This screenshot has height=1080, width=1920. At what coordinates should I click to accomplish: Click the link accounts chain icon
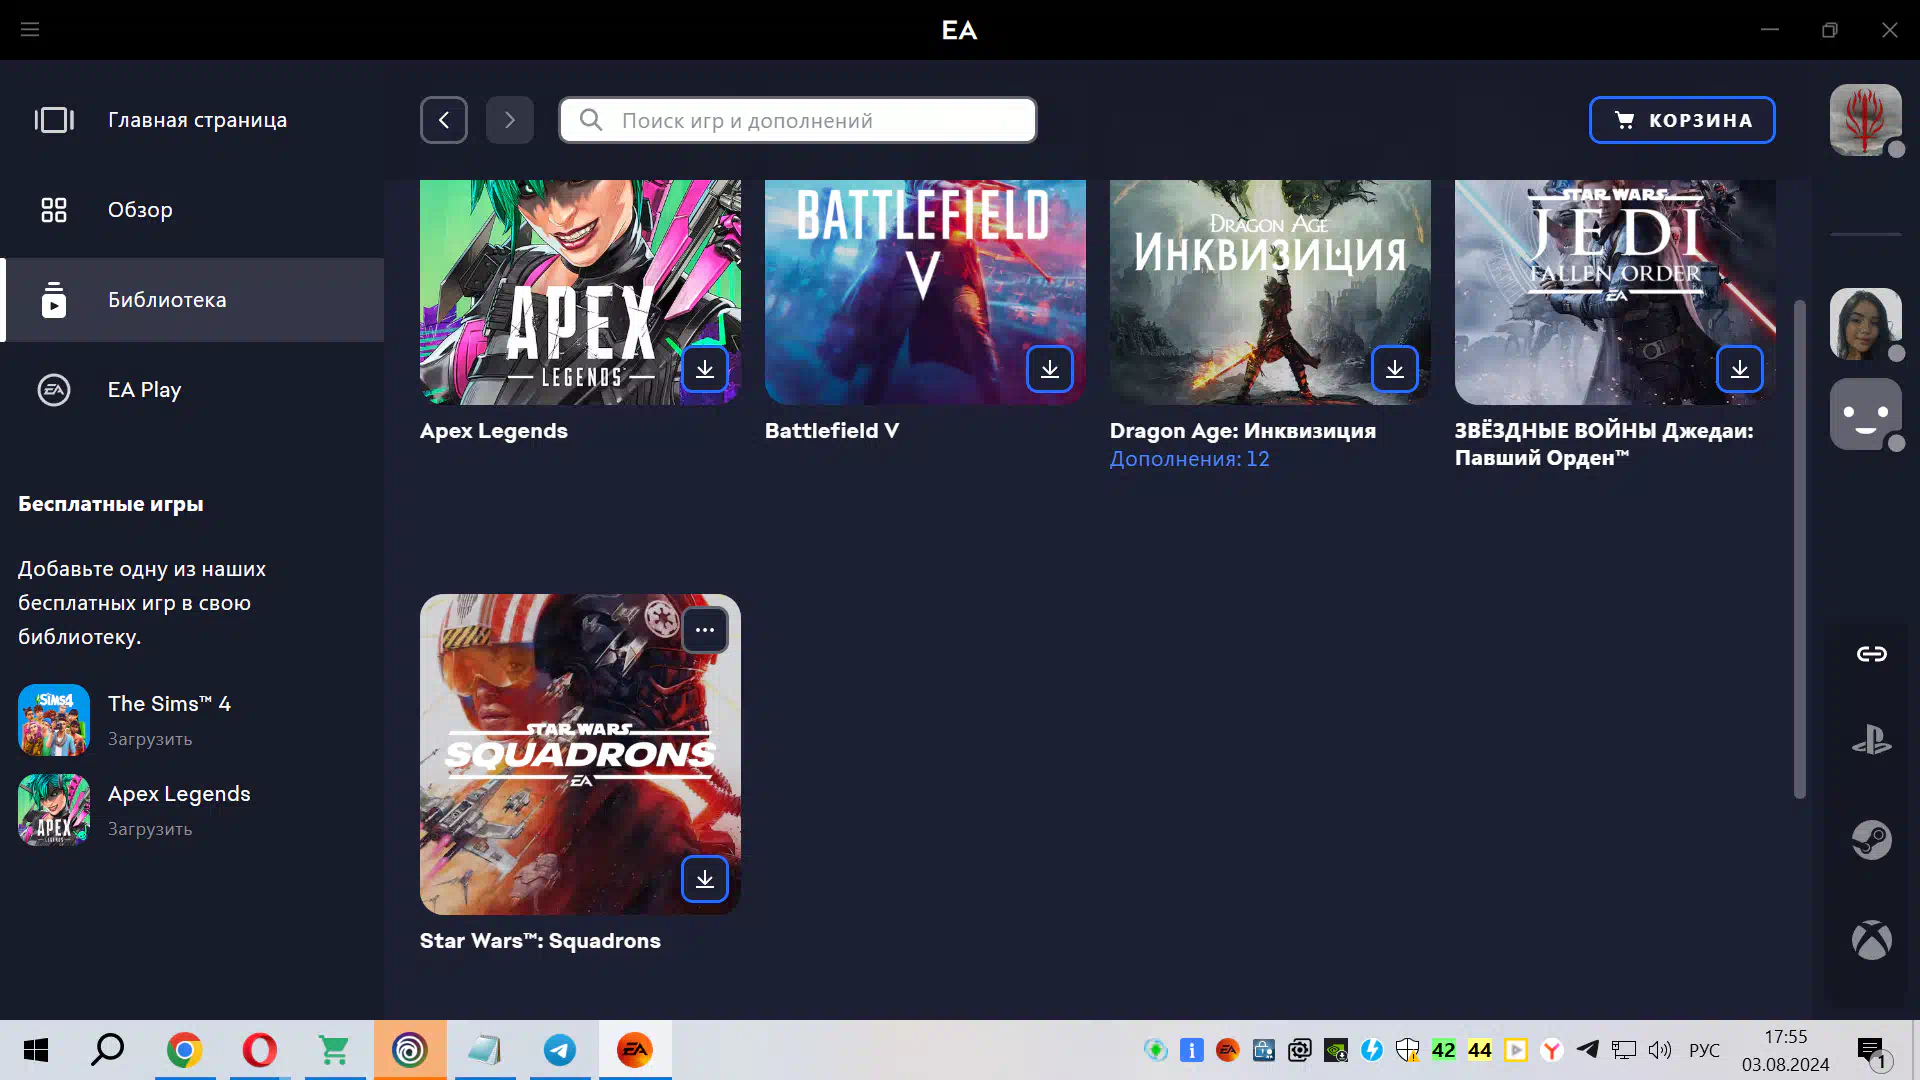(x=1872, y=654)
